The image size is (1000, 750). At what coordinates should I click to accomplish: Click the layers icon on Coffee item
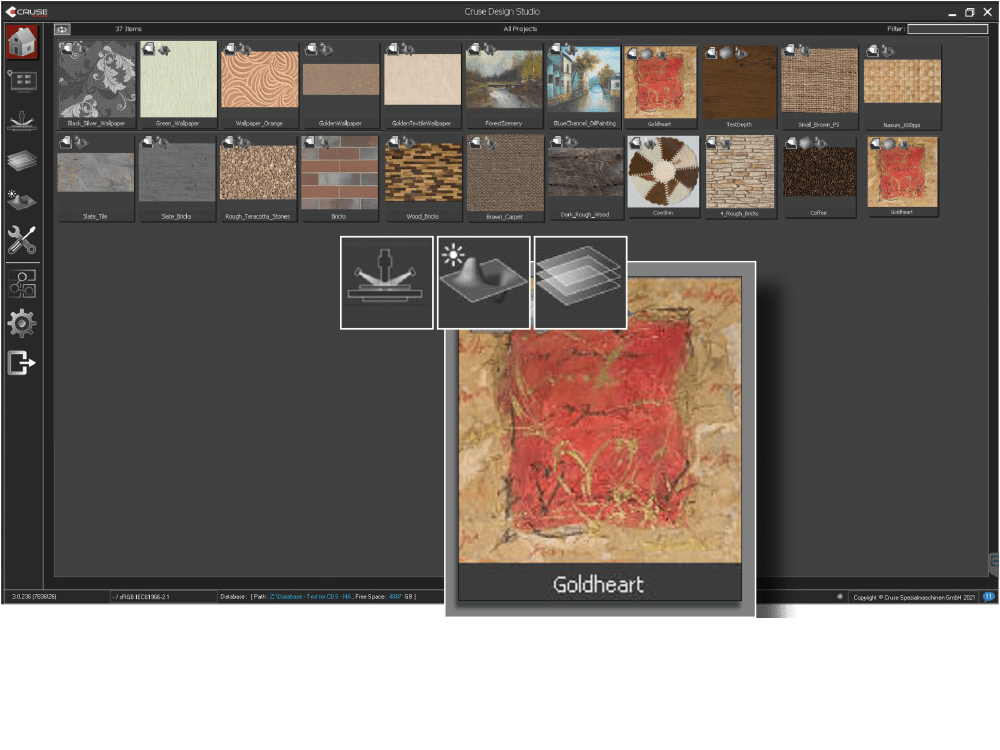tap(805, 143)
